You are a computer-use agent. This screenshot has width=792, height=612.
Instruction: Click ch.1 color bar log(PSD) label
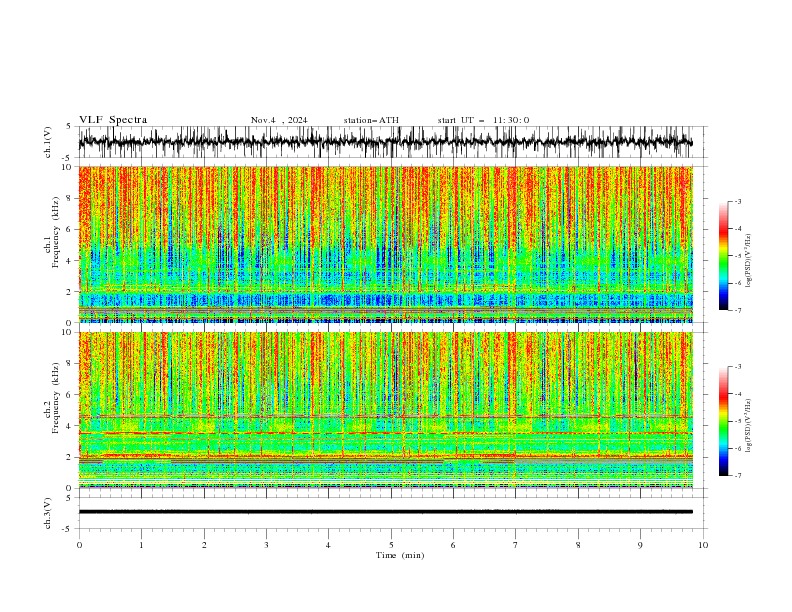click(749, 261)
